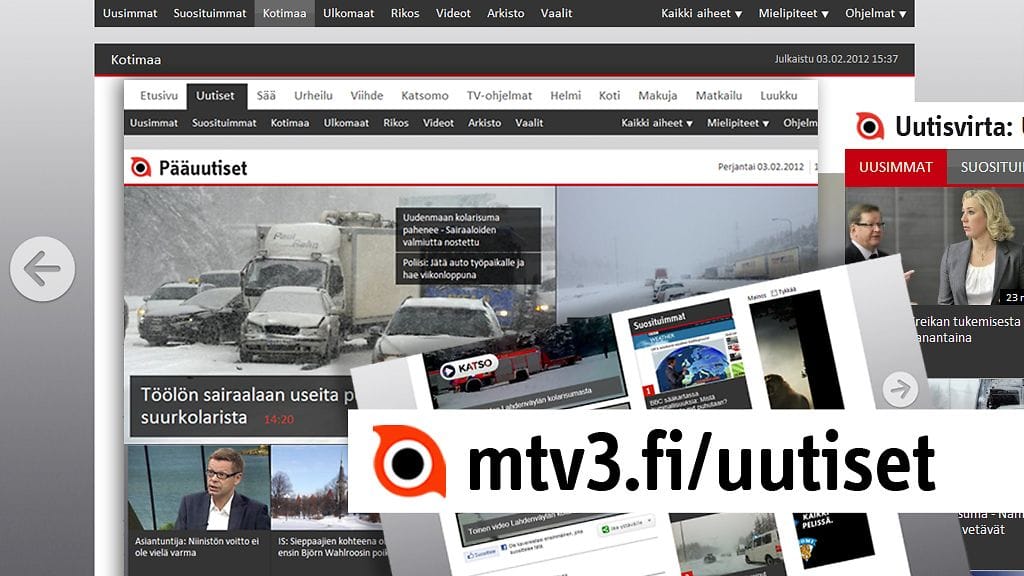Image resolution: width=1024 pixels, height=576 pixels.
Task: Click the Uutisvirta logo icon
Action: pyautogui.click(x=870, y=126)
